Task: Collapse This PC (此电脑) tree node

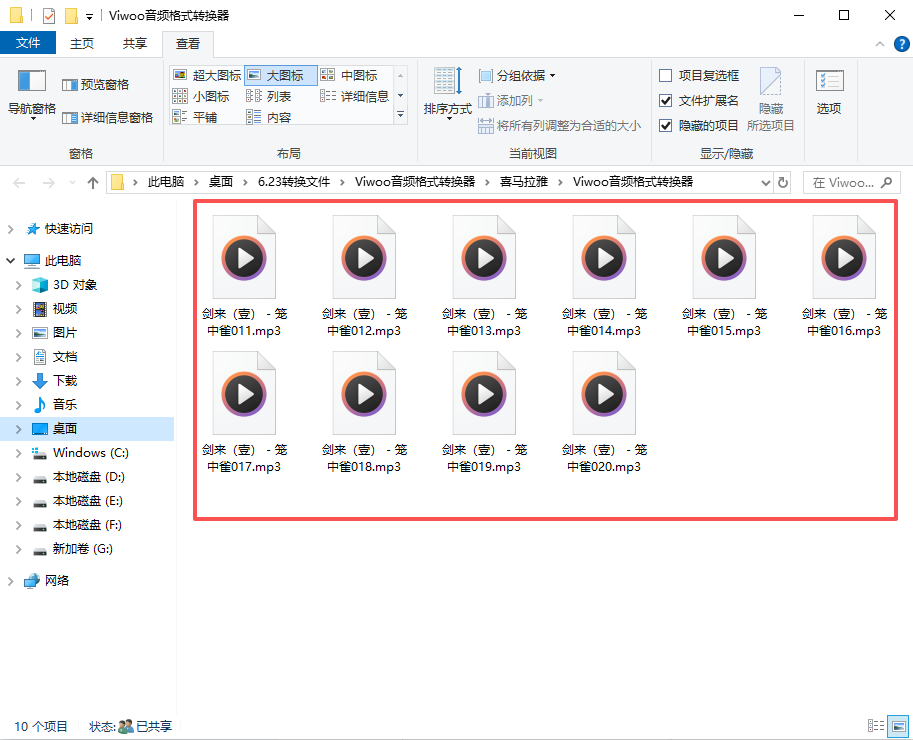Action: click(x=10, y=260)
